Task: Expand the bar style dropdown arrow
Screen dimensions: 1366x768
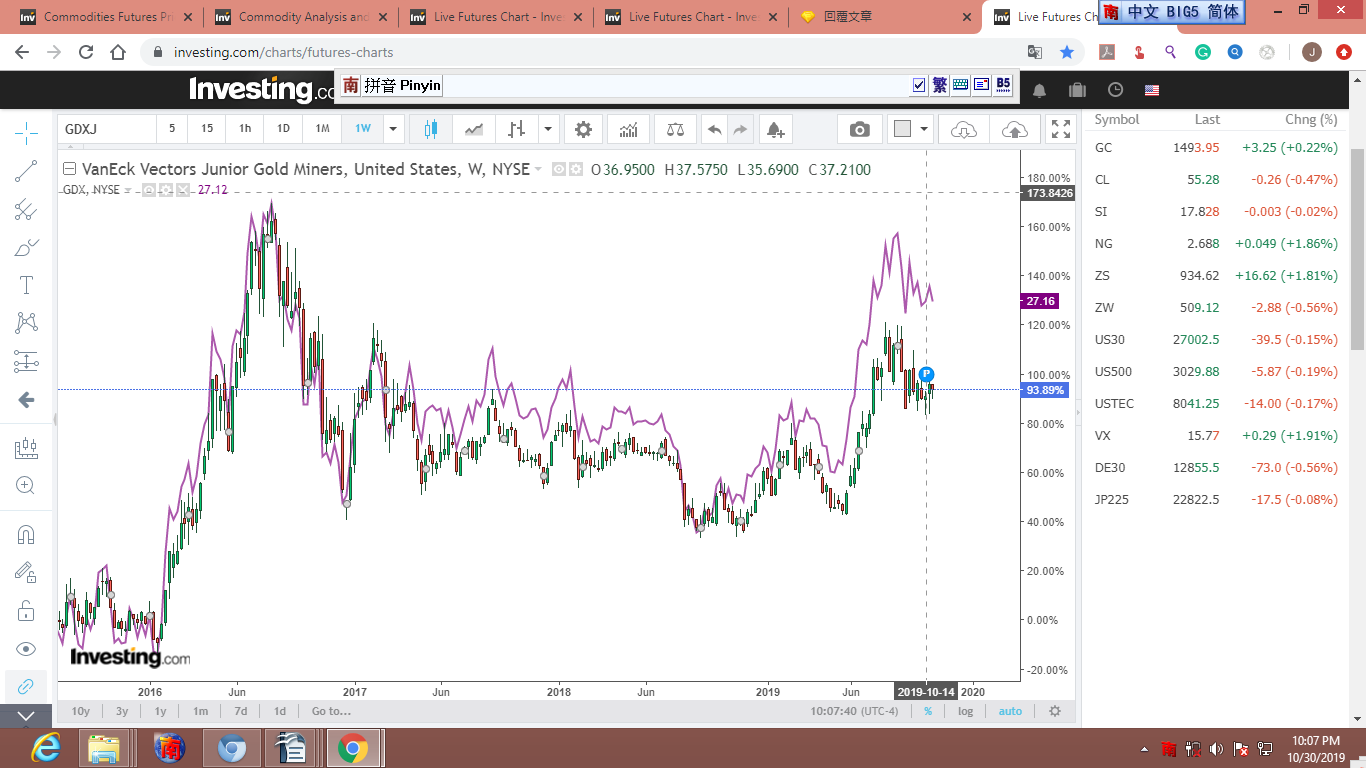Action: 548,129
